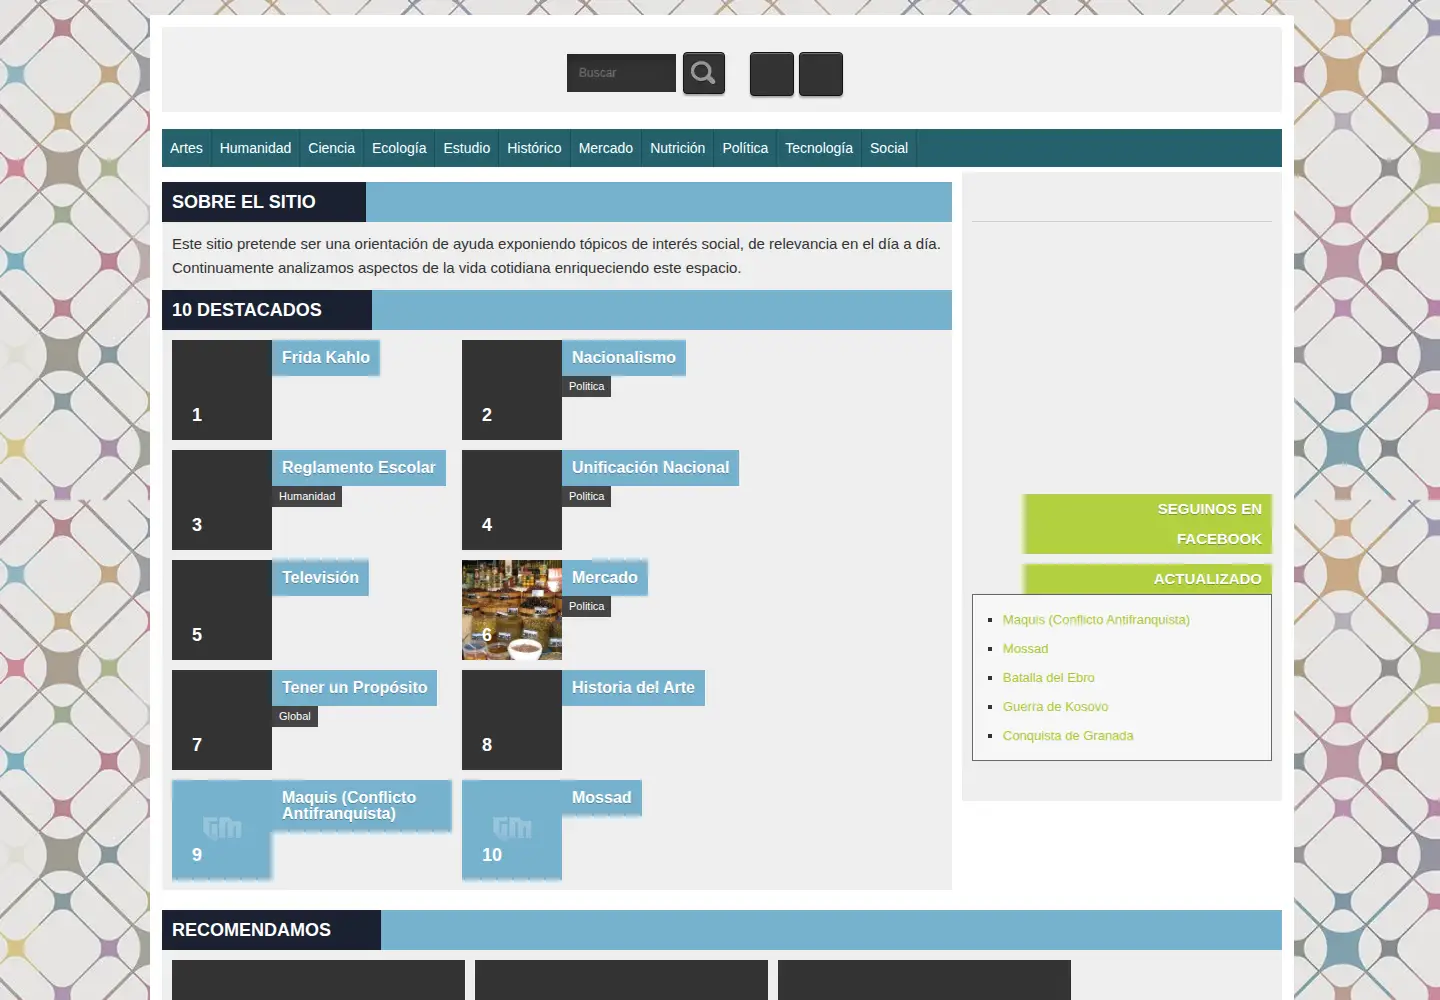1440x1000 pixels.
Task: Click thumbnail number 1 for Frida Kahlo
Action: pyautogui.click(x=222, y=390)
